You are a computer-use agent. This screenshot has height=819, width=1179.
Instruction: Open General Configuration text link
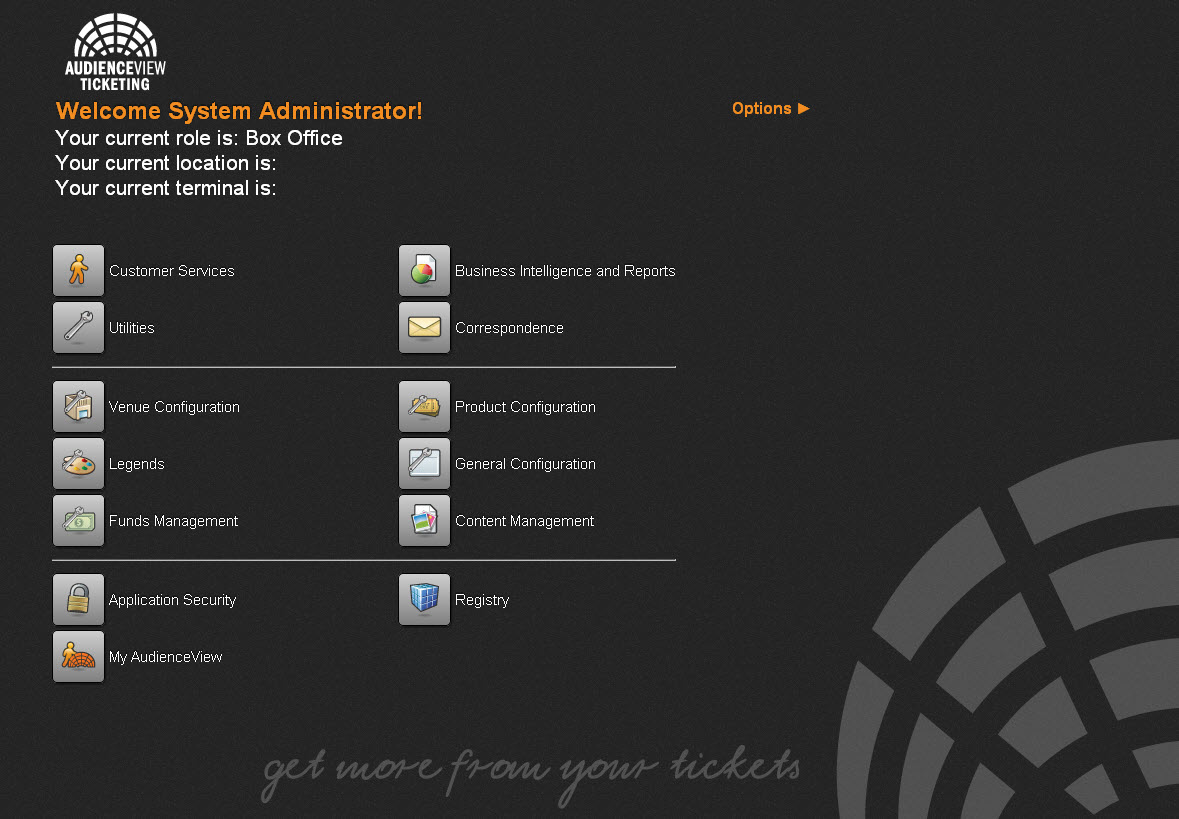click(x=525, y=464)
